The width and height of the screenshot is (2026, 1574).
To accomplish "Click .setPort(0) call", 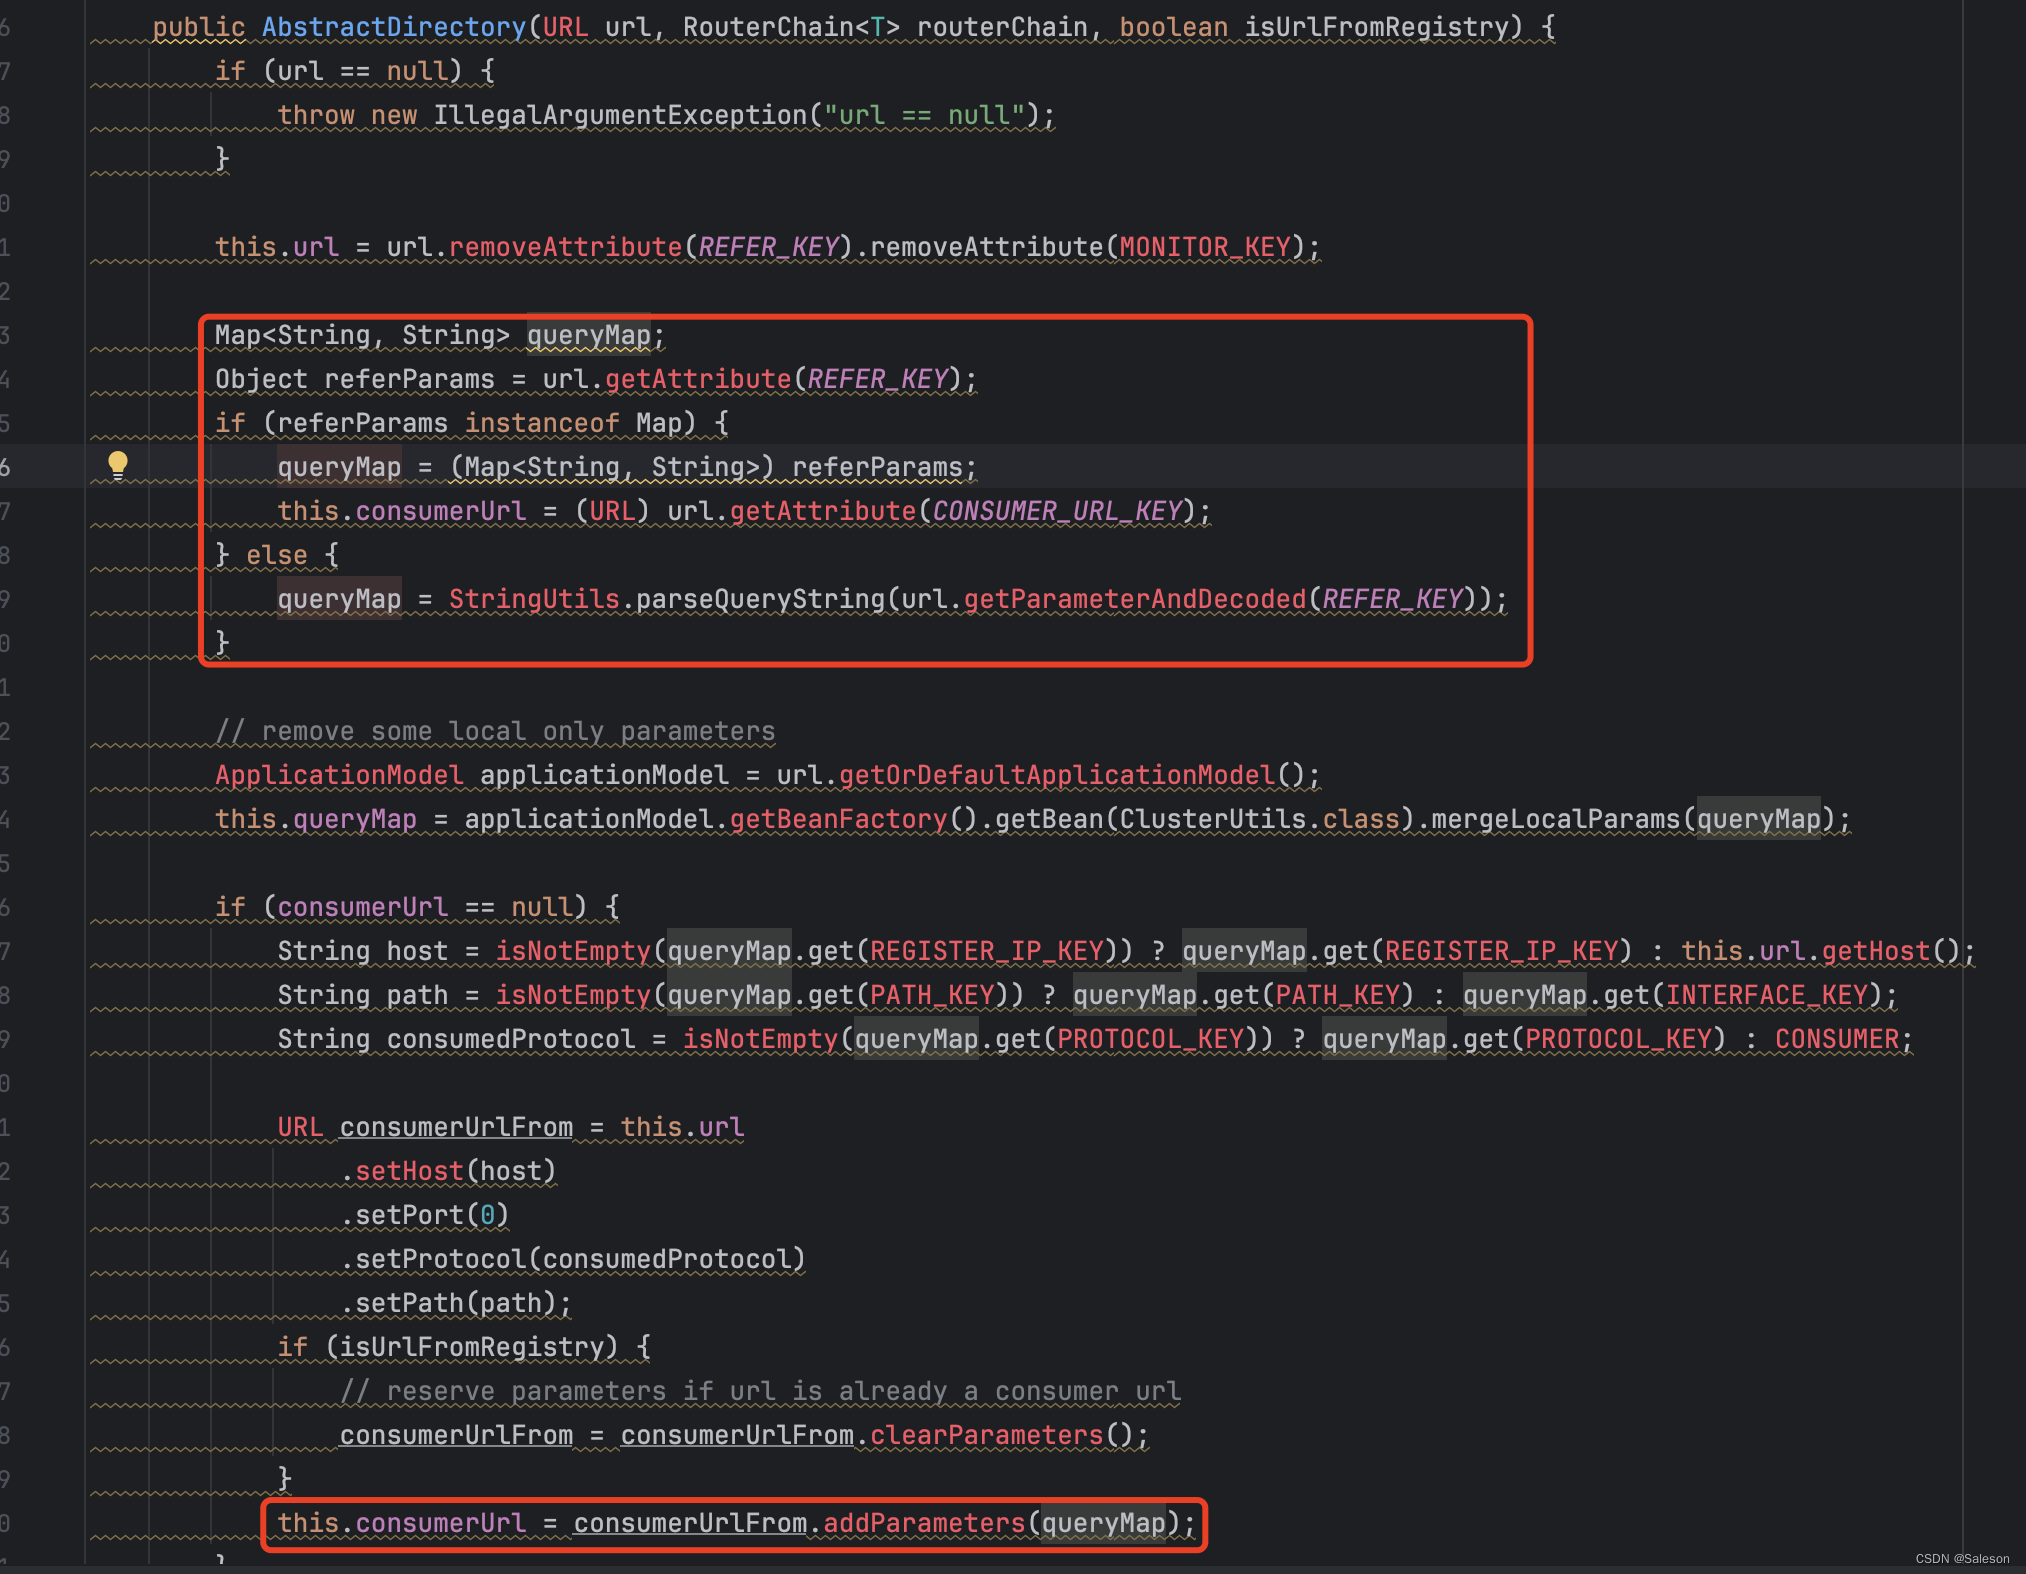I will (x=425, y=1215).
